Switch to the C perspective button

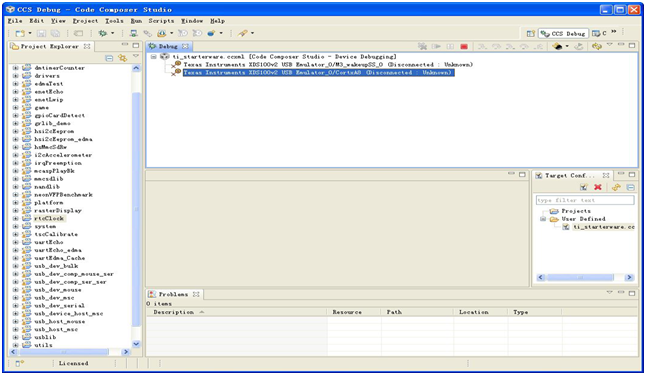[599, 33]
